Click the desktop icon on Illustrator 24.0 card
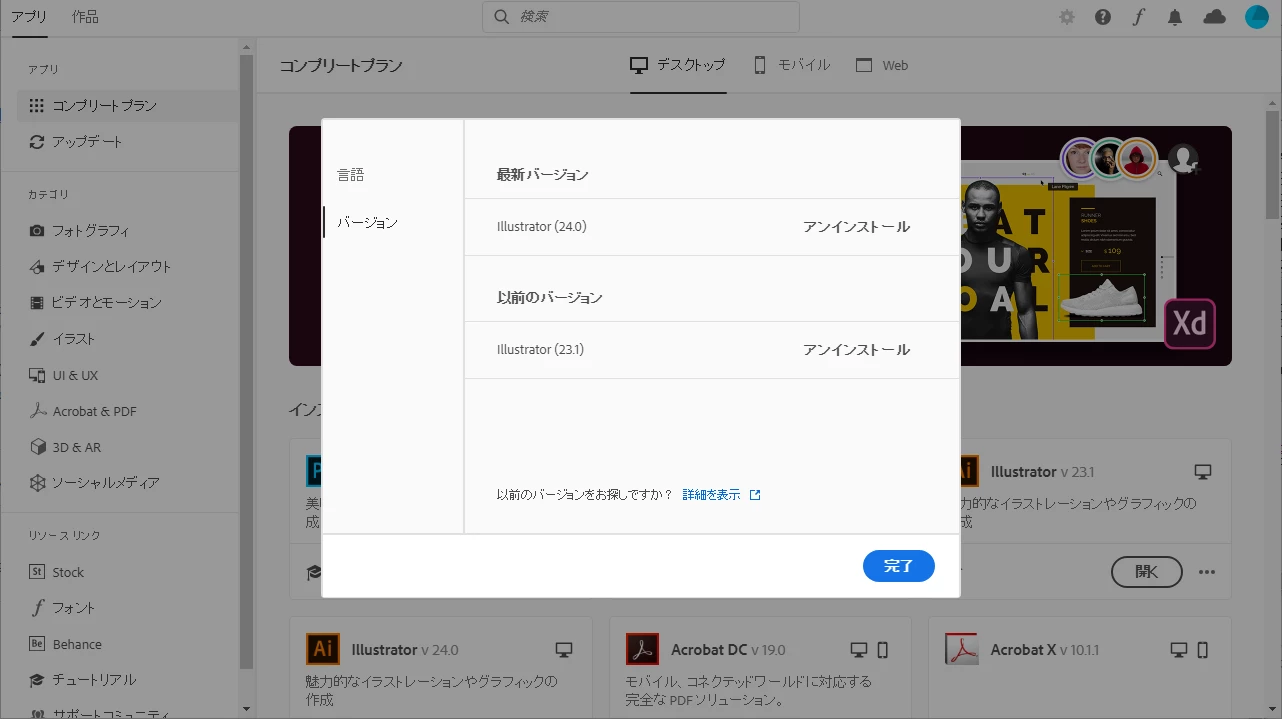The height and width of the screenshot is (719, 1282). tap(564, 650)
